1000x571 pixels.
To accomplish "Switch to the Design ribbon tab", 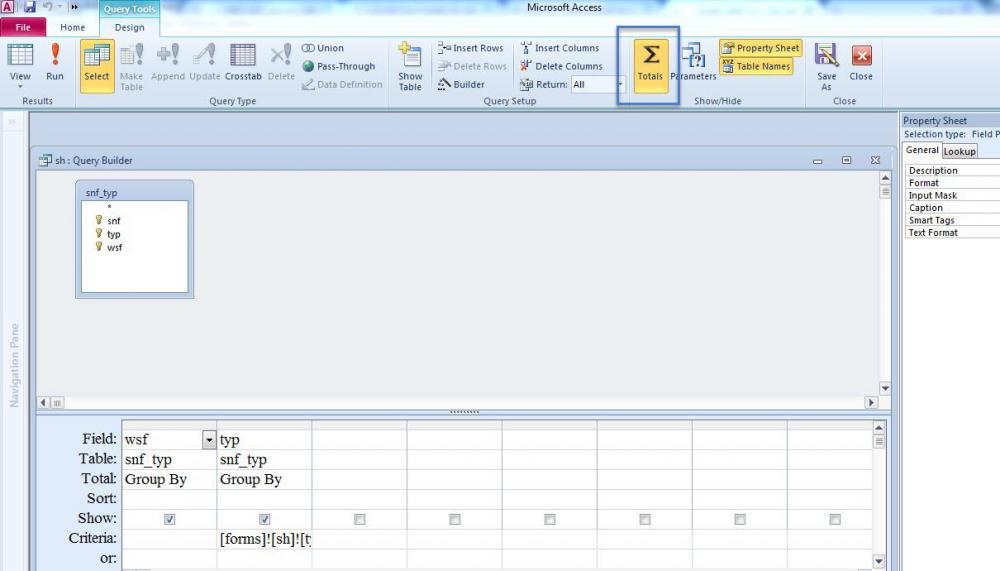I will tap(129, 27).
